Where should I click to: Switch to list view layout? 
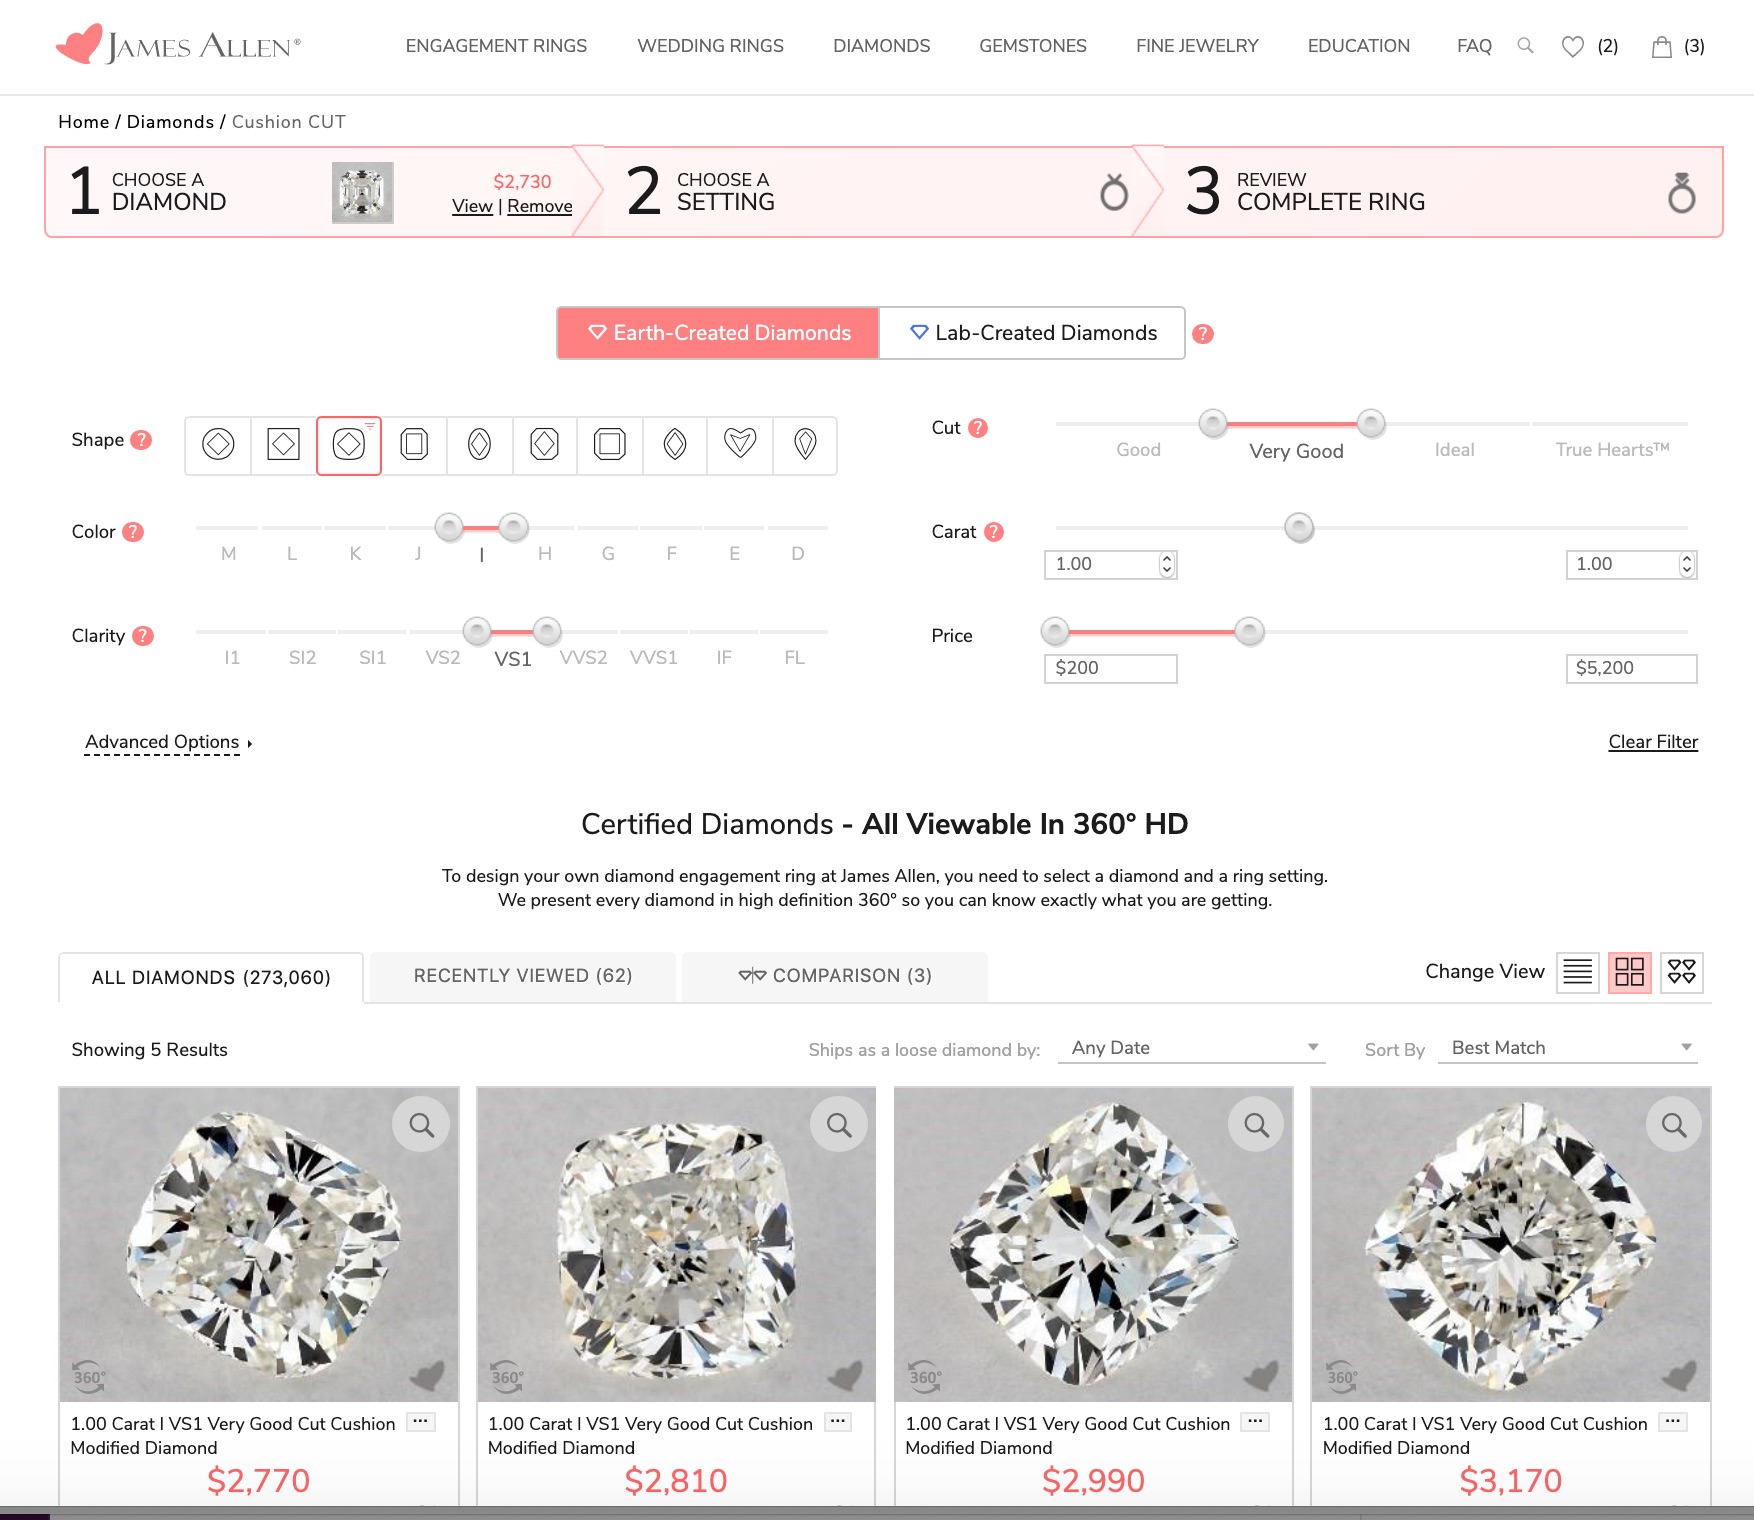pyautogui.click(x=1578, y=972)
